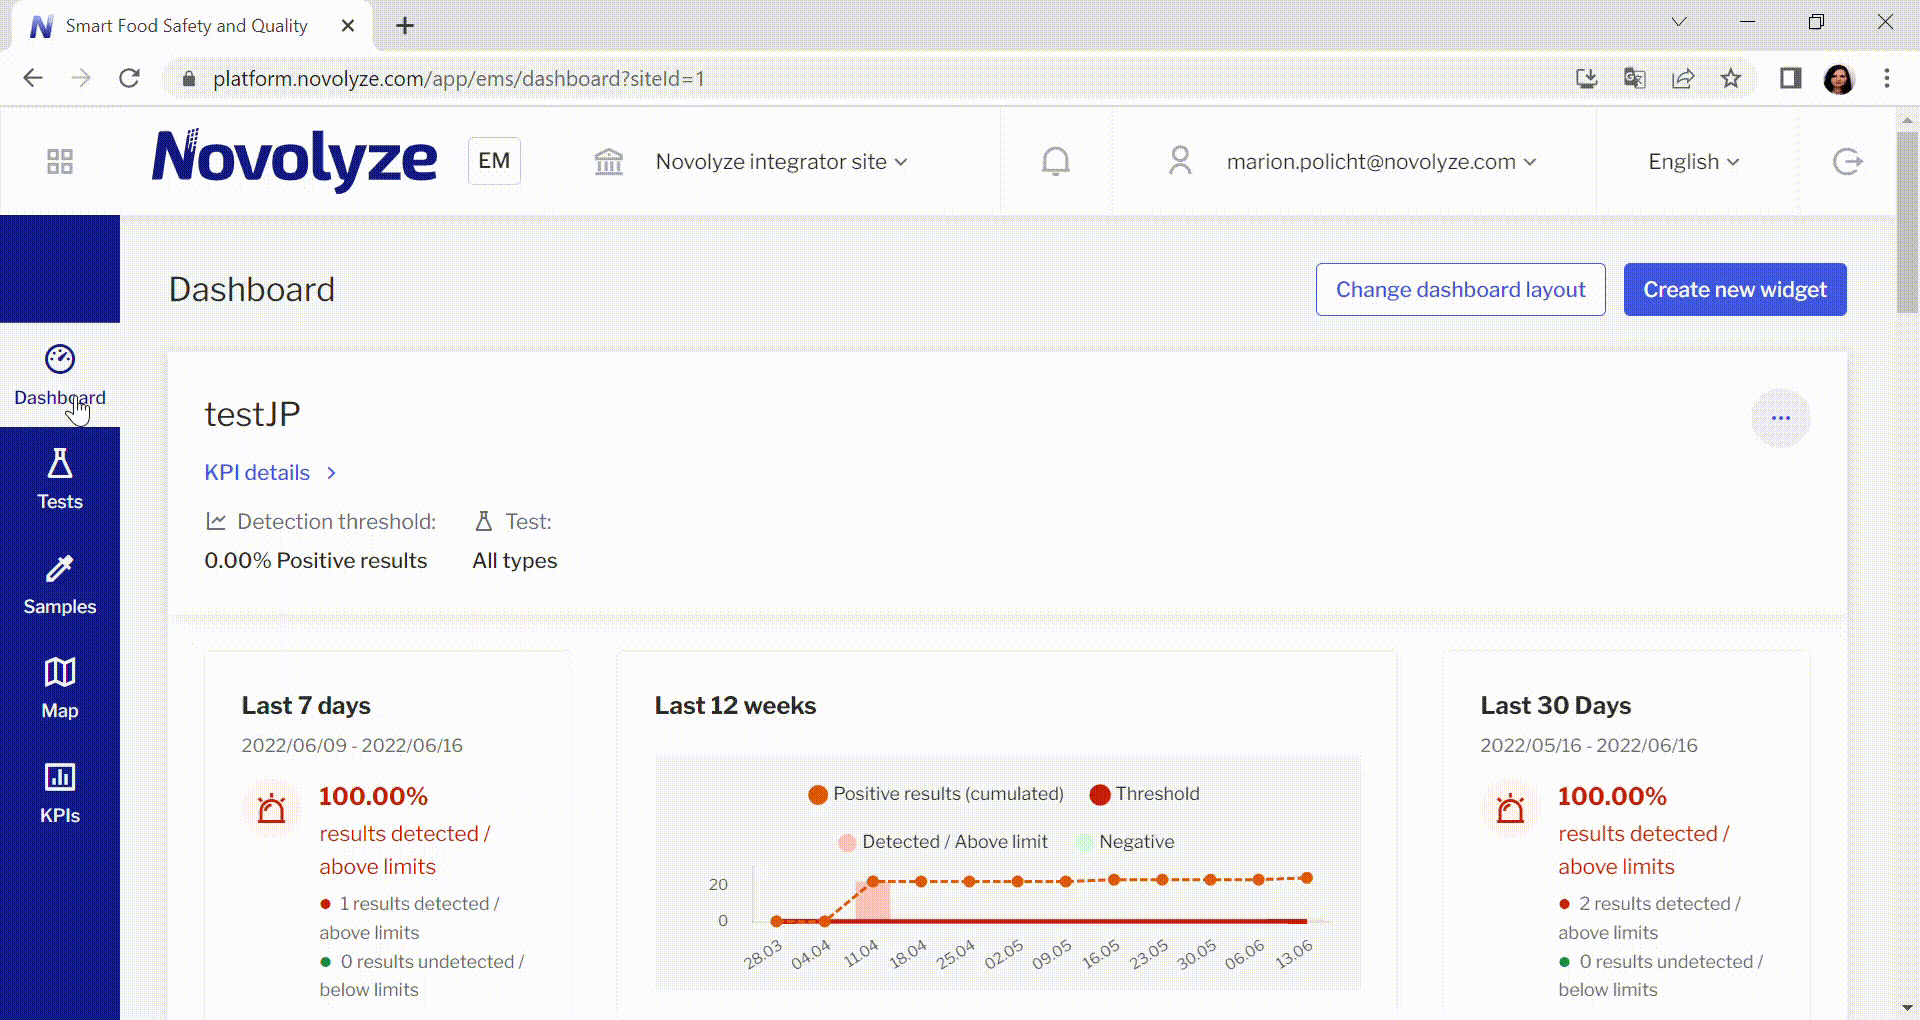Open the KPIs chart icon in sidebar
The height and width of the screenshot is (1020, 1920).
(x=60, y=777)
